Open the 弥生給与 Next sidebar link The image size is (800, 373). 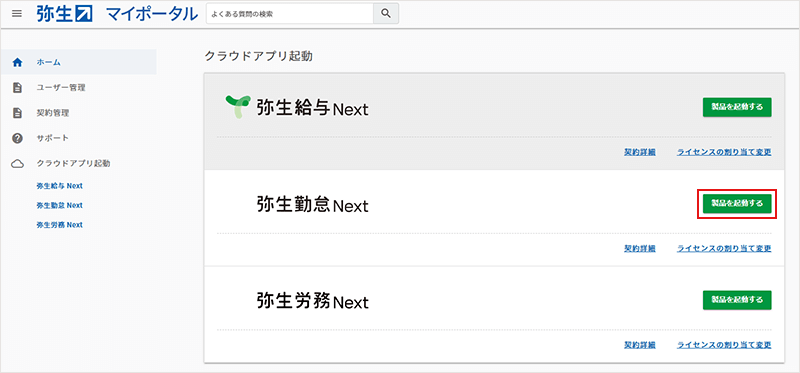pos(60,186)
